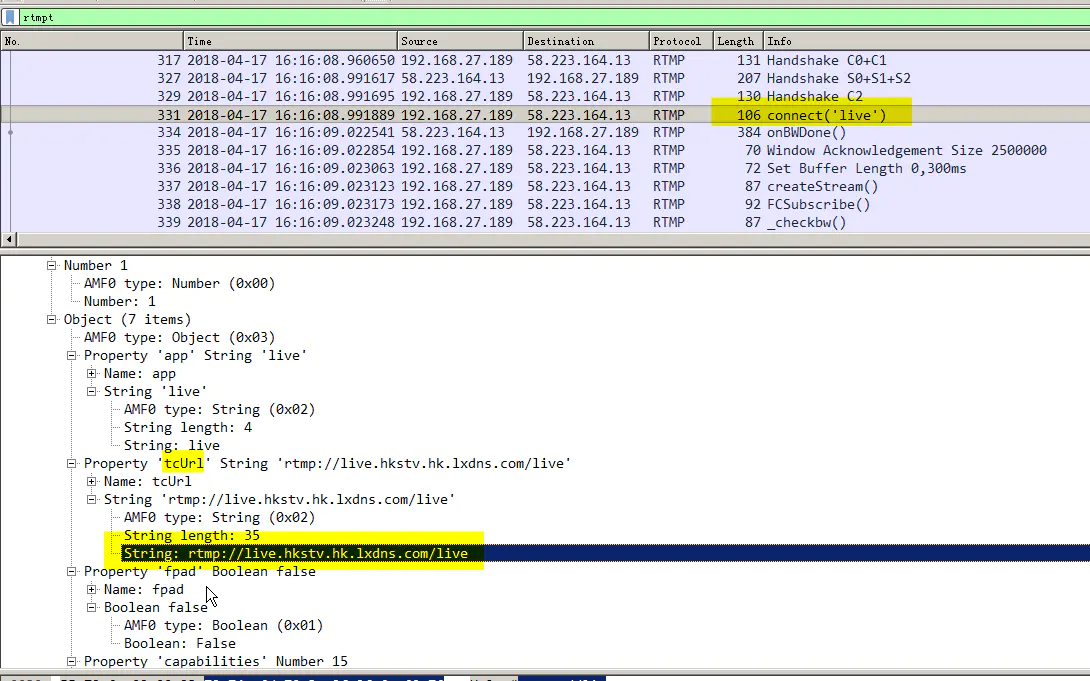1090x681 pixels.
Task: Expand the 'Name: app' node
Action: [92, 374]
